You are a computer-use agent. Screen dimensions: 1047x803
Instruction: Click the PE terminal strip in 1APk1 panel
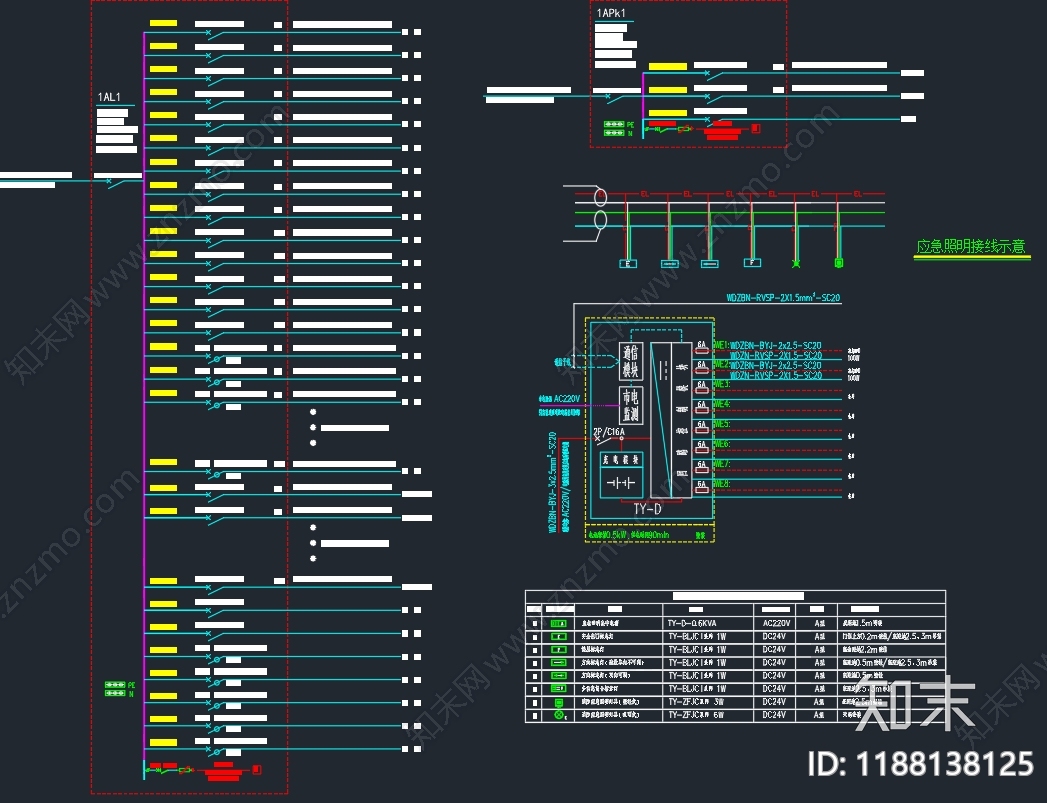coord(614,124)
